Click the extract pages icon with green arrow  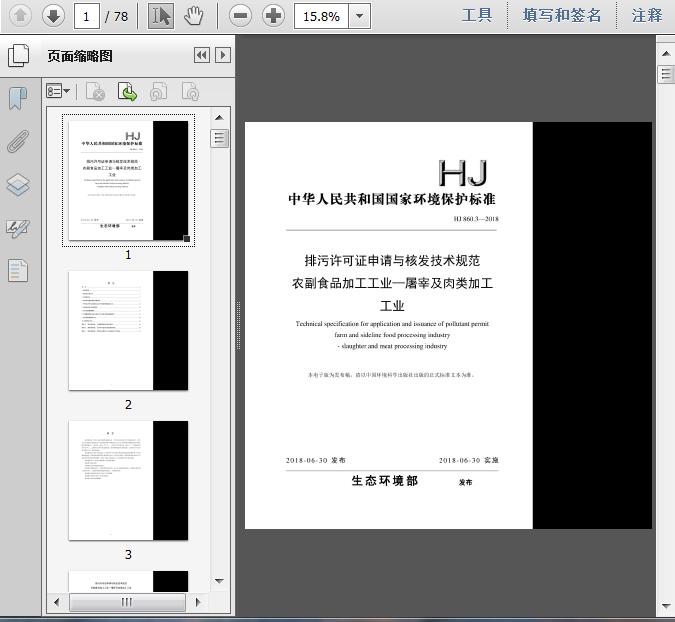click(127, 92)
